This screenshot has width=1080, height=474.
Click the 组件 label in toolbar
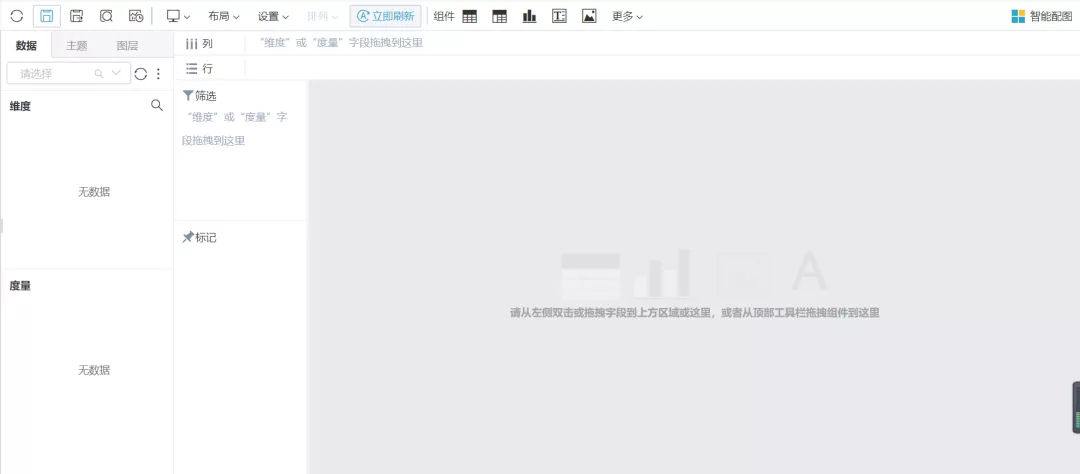[x=444, y=17]
